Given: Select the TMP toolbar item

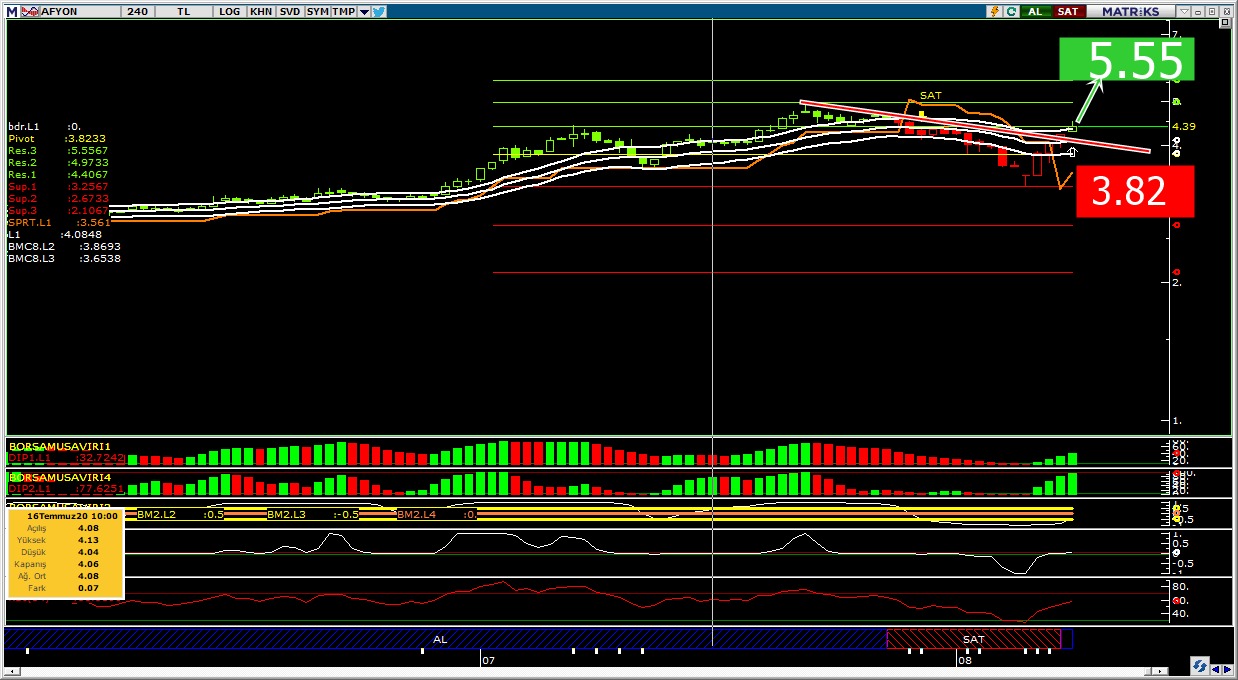Looking at the screenshot, I should 343,11.
